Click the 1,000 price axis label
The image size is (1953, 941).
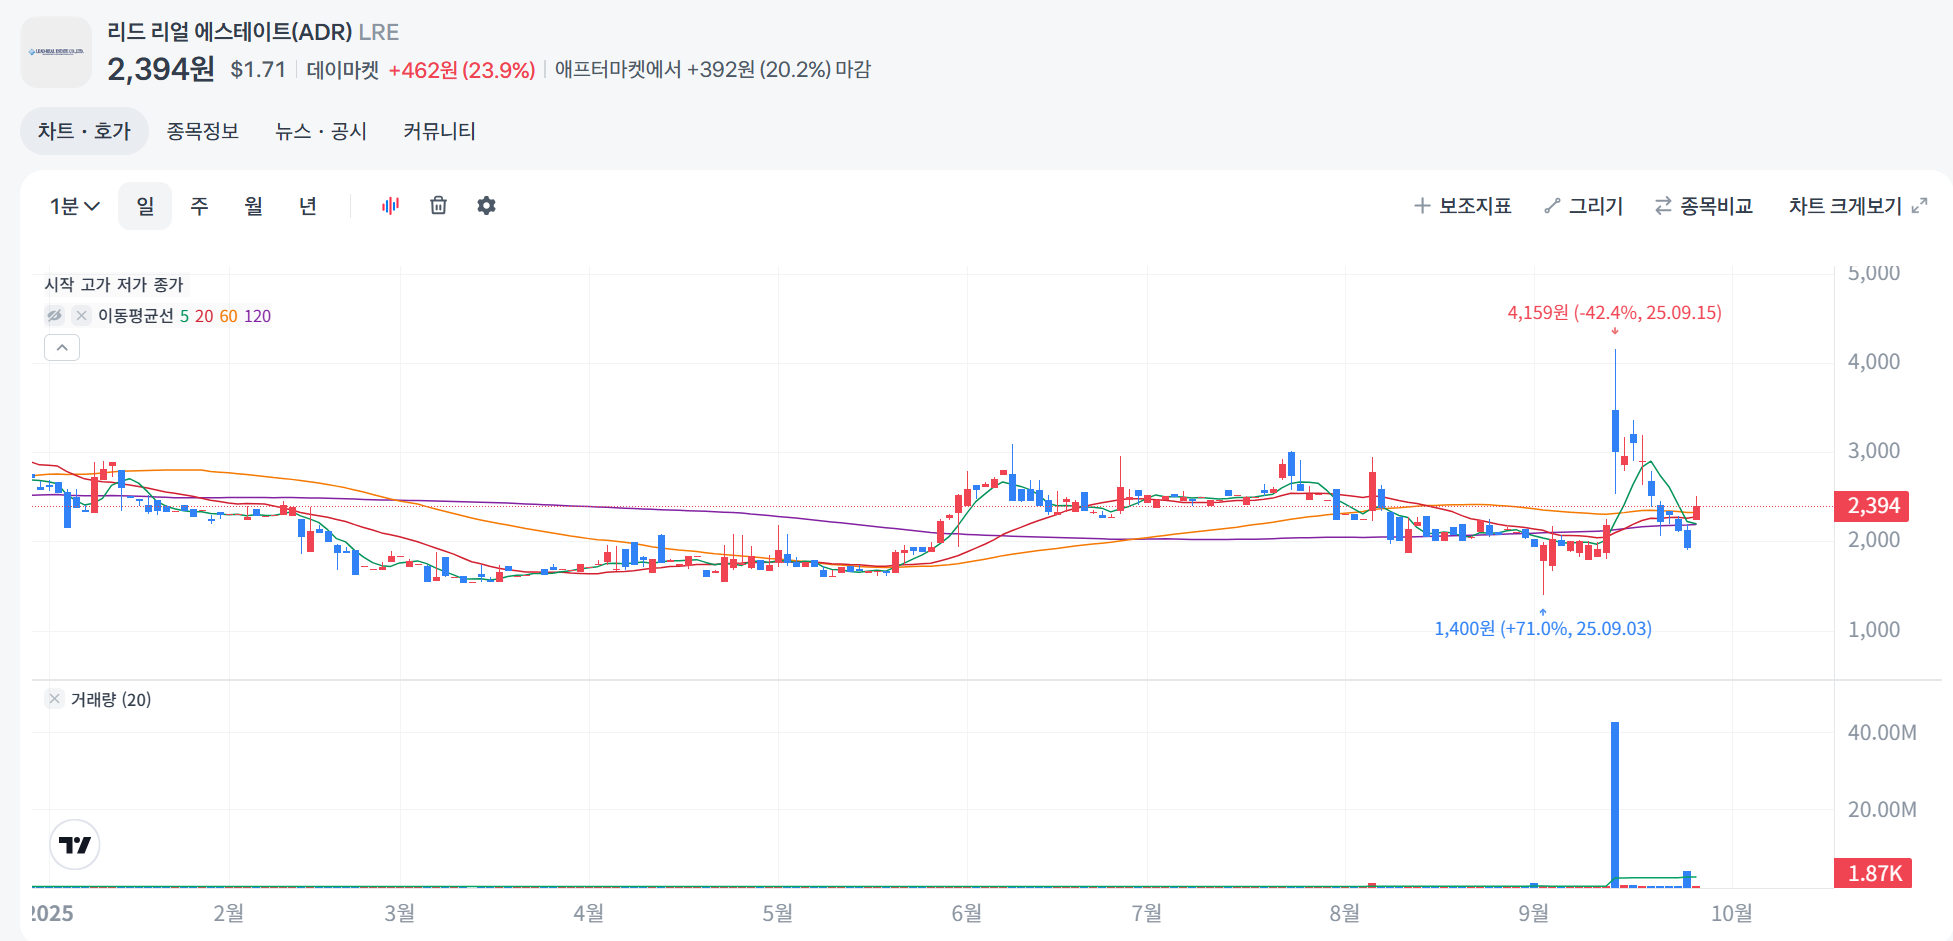(1873, 630)
